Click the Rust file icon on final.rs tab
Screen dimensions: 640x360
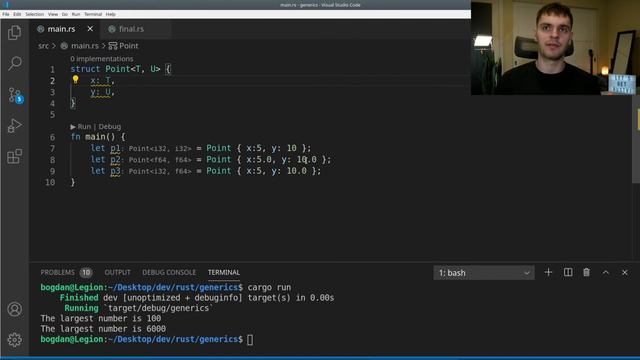tap(112, 29)
